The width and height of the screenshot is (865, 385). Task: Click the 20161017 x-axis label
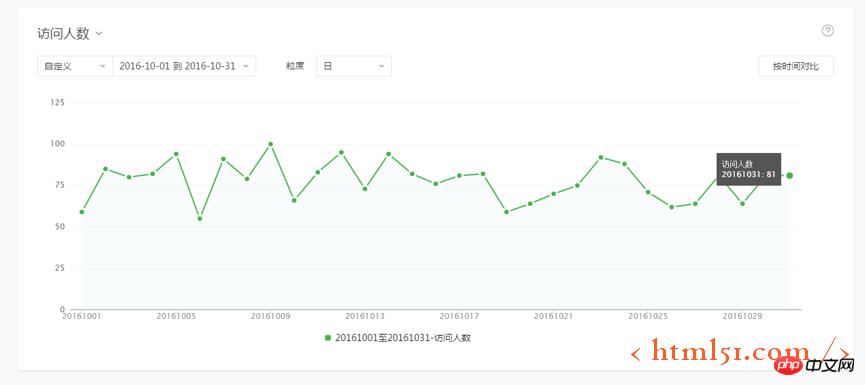(459, 317)
